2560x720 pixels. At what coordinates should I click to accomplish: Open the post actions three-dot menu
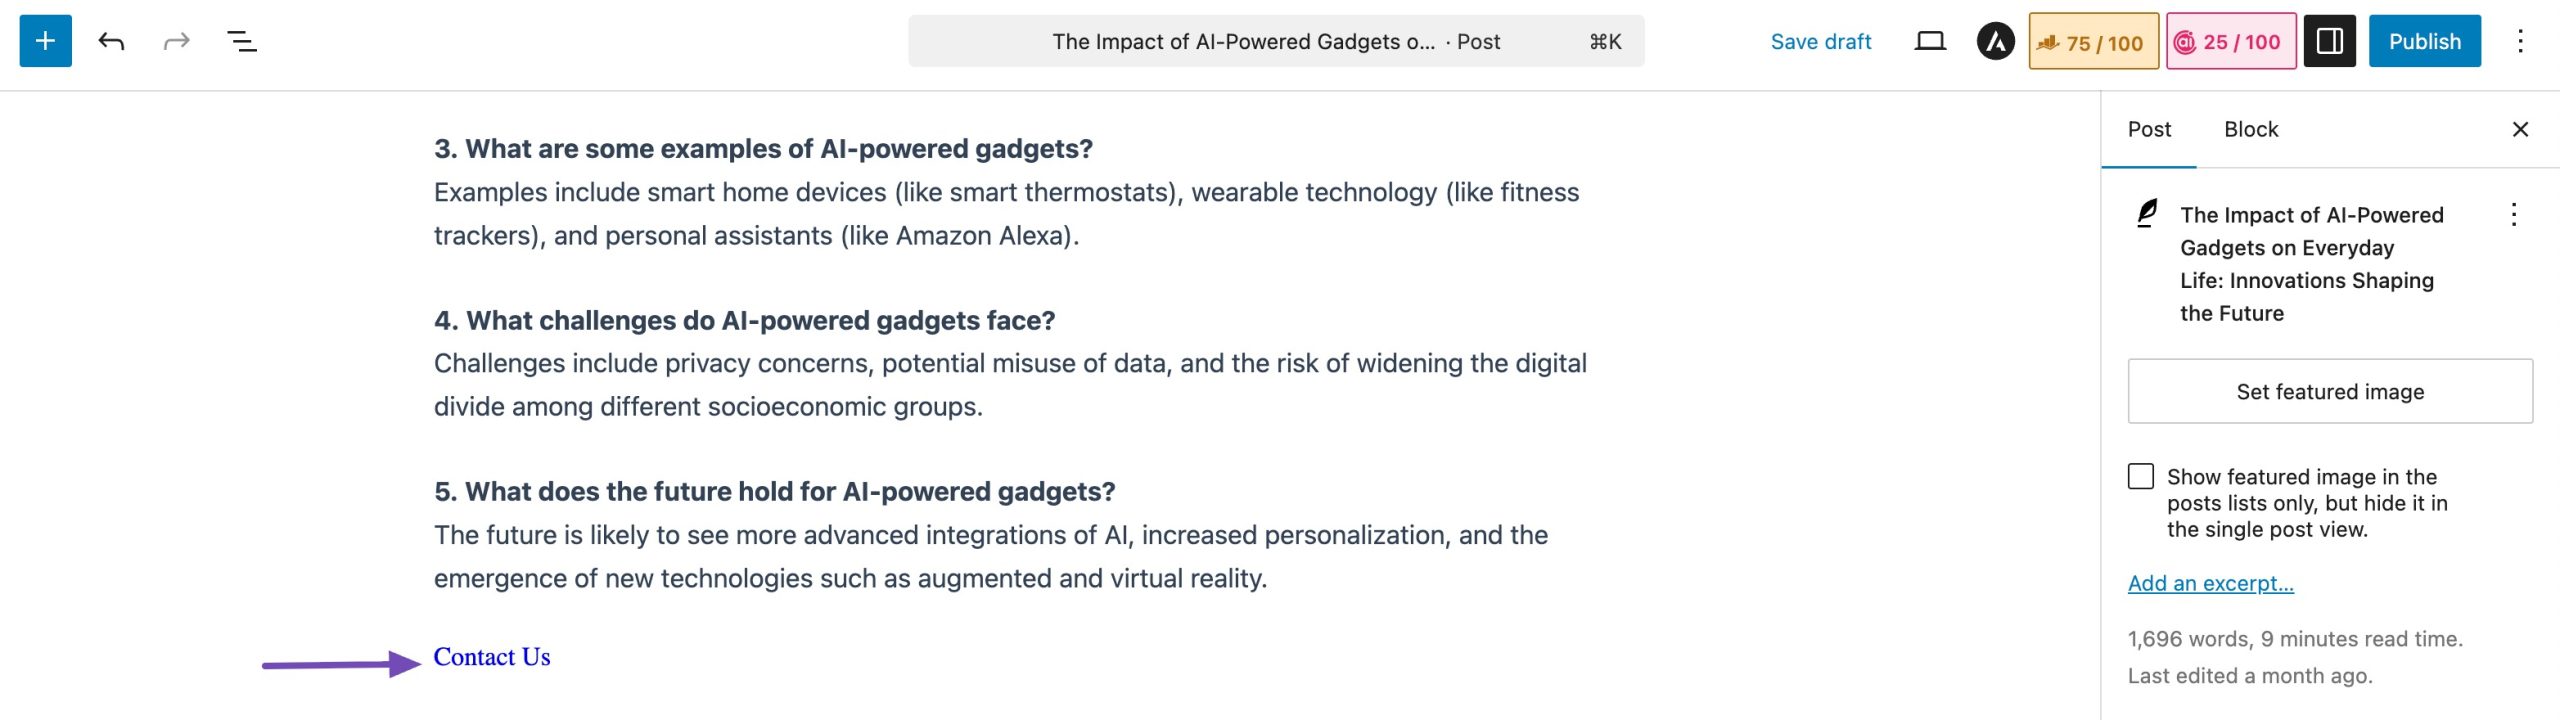tap(2513, 215)
